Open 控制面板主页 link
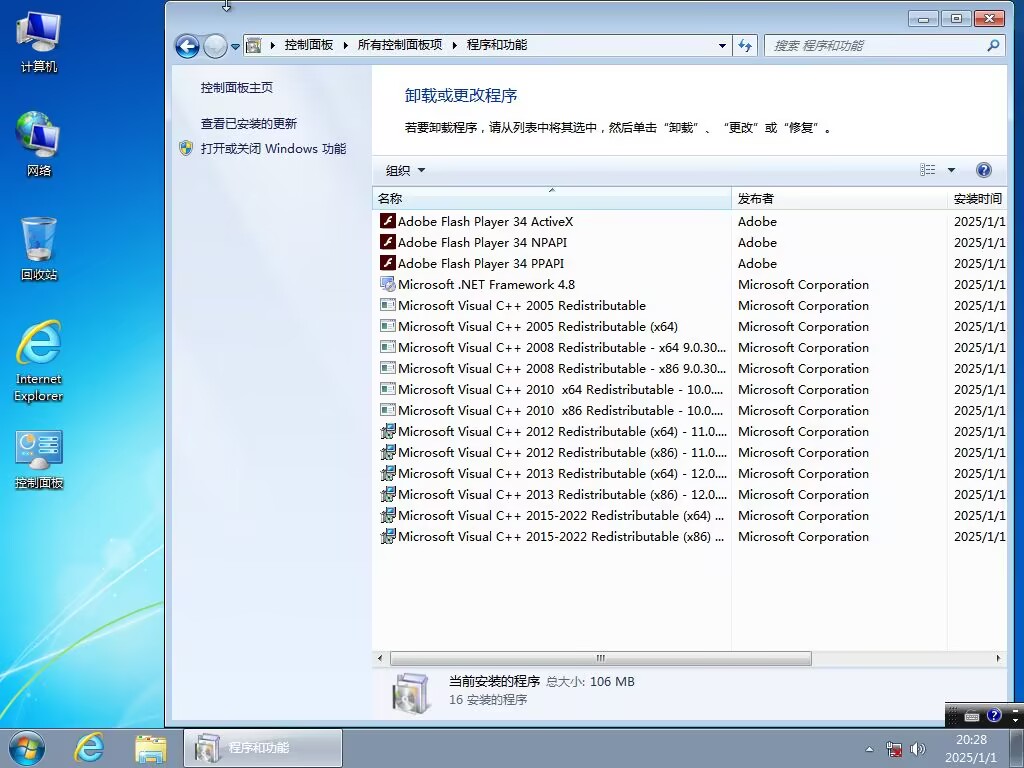Image resolution: width=1024 pixels, height=768 pixels. (236, 88)
